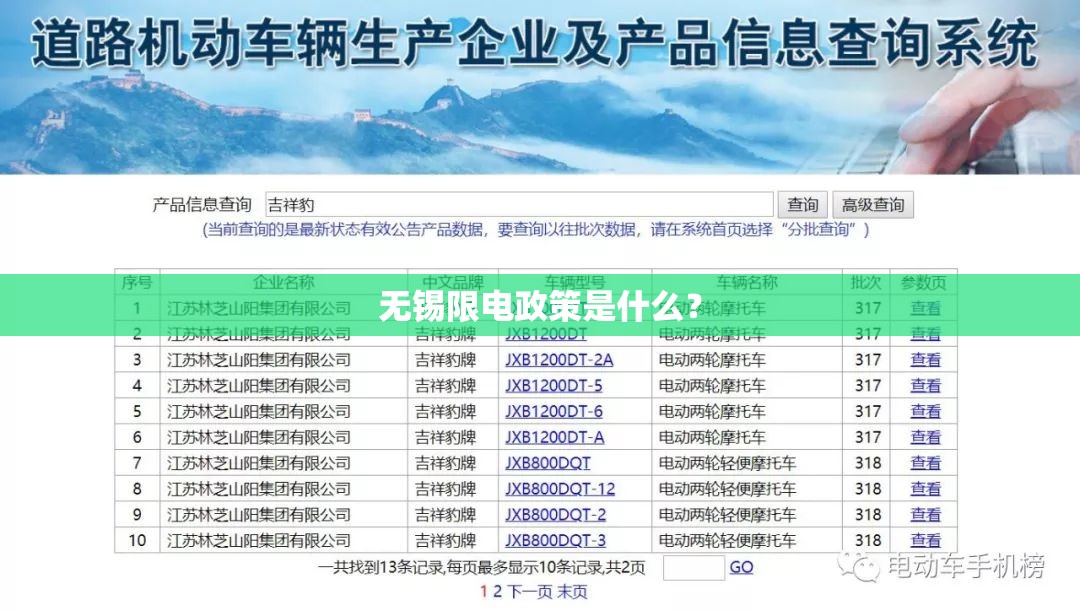Click the blue 分批查询 notice text
This screenshot has width=1080, height=611.
[x=536, y=229]
